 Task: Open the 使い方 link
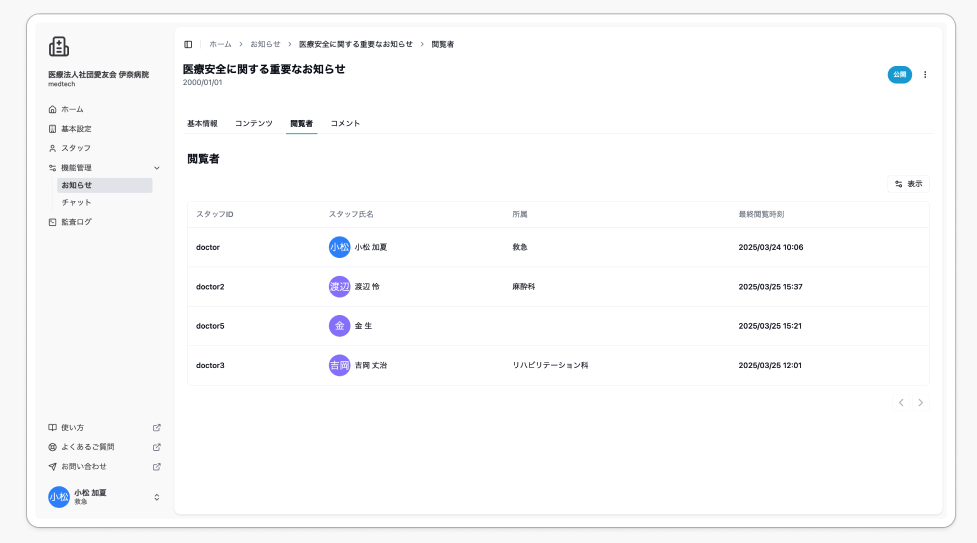click(x=72, y=428)
